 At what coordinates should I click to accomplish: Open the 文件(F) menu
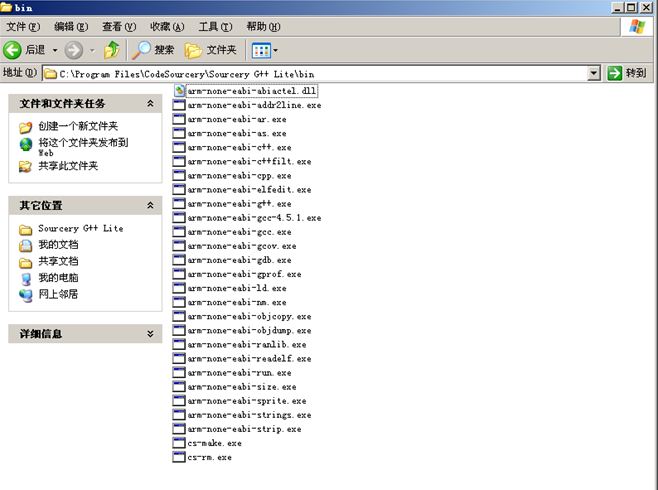pos(23,27)
